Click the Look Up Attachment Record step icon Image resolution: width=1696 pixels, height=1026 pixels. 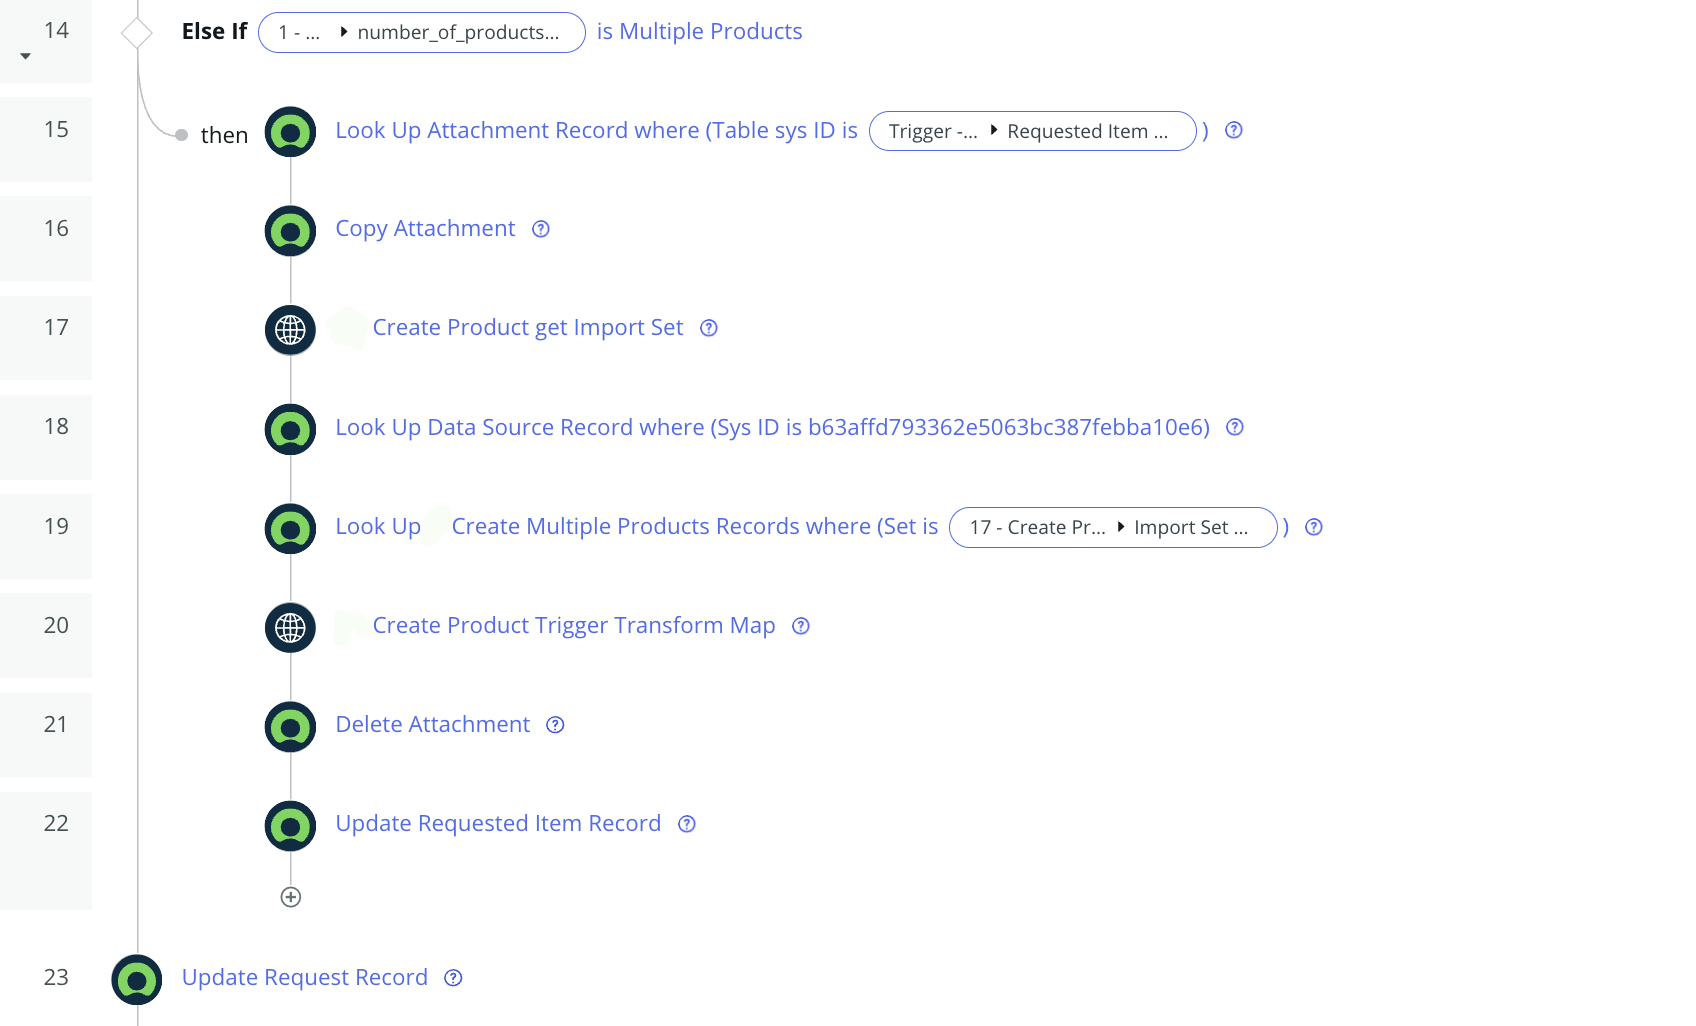pos(290,132)
